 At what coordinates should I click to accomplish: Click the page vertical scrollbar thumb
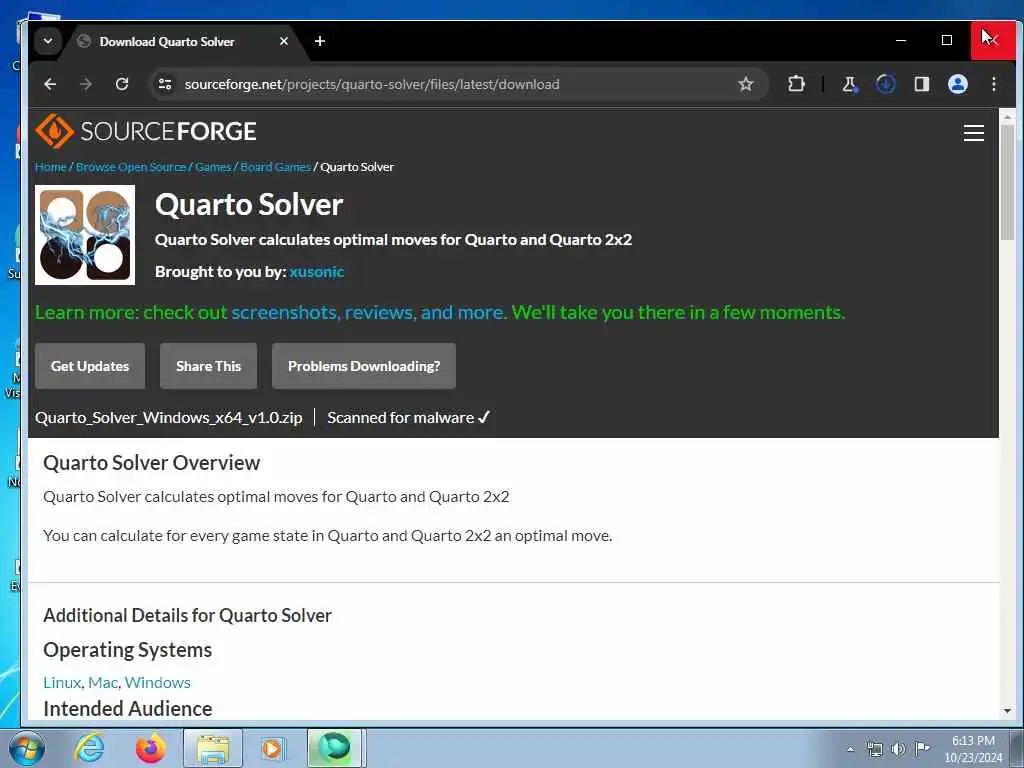pos(1007,182)
